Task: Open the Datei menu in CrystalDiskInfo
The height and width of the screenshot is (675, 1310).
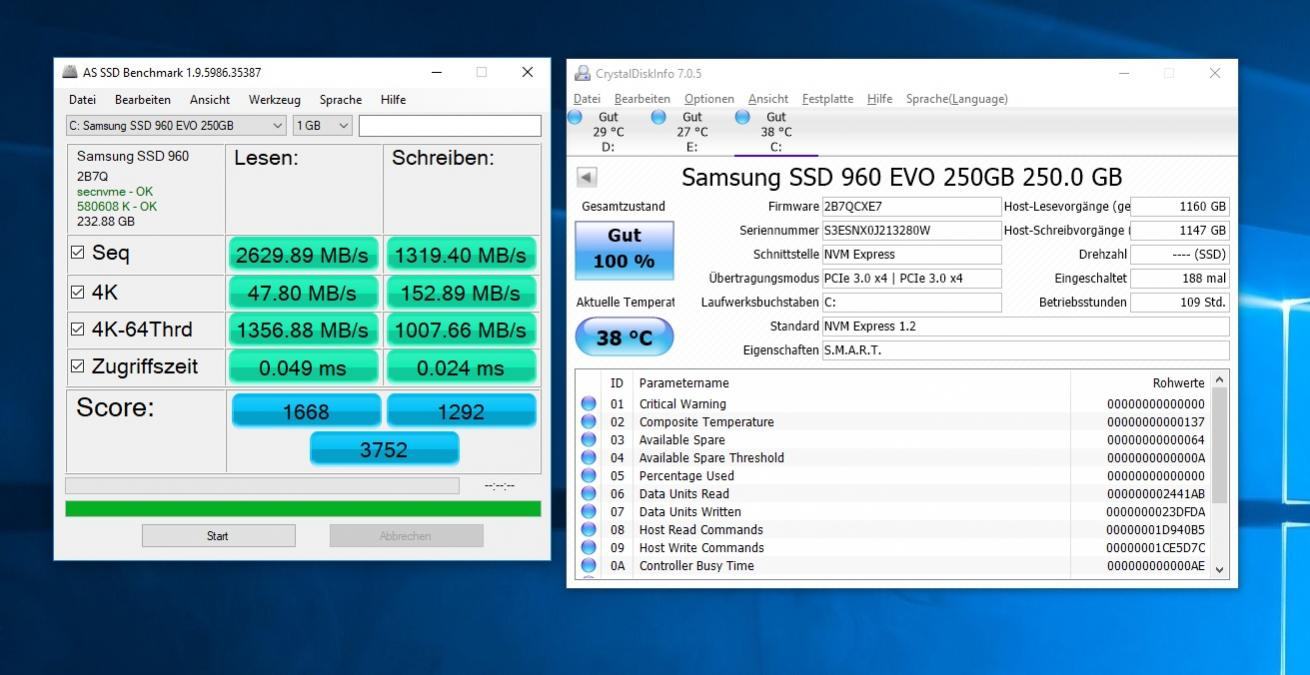Action: (x=587, y=99)
